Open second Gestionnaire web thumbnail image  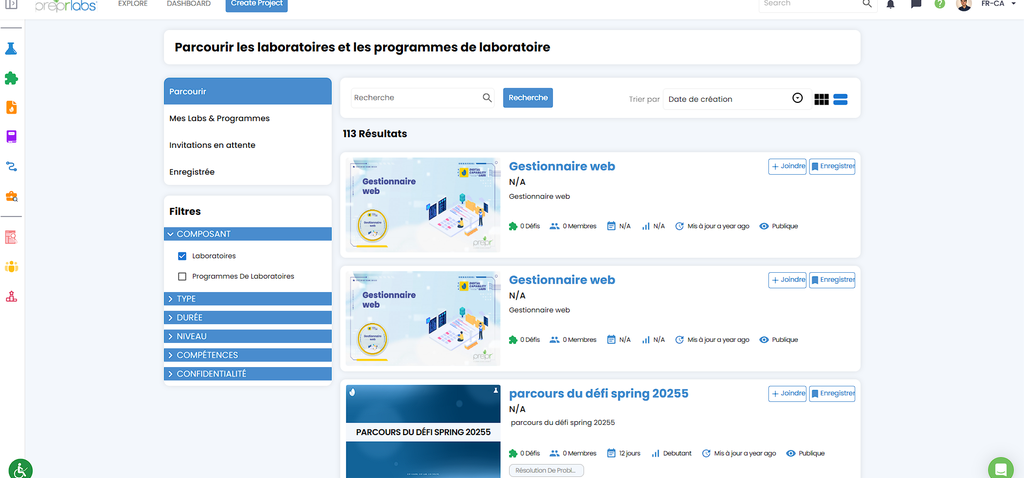(423, 319)
